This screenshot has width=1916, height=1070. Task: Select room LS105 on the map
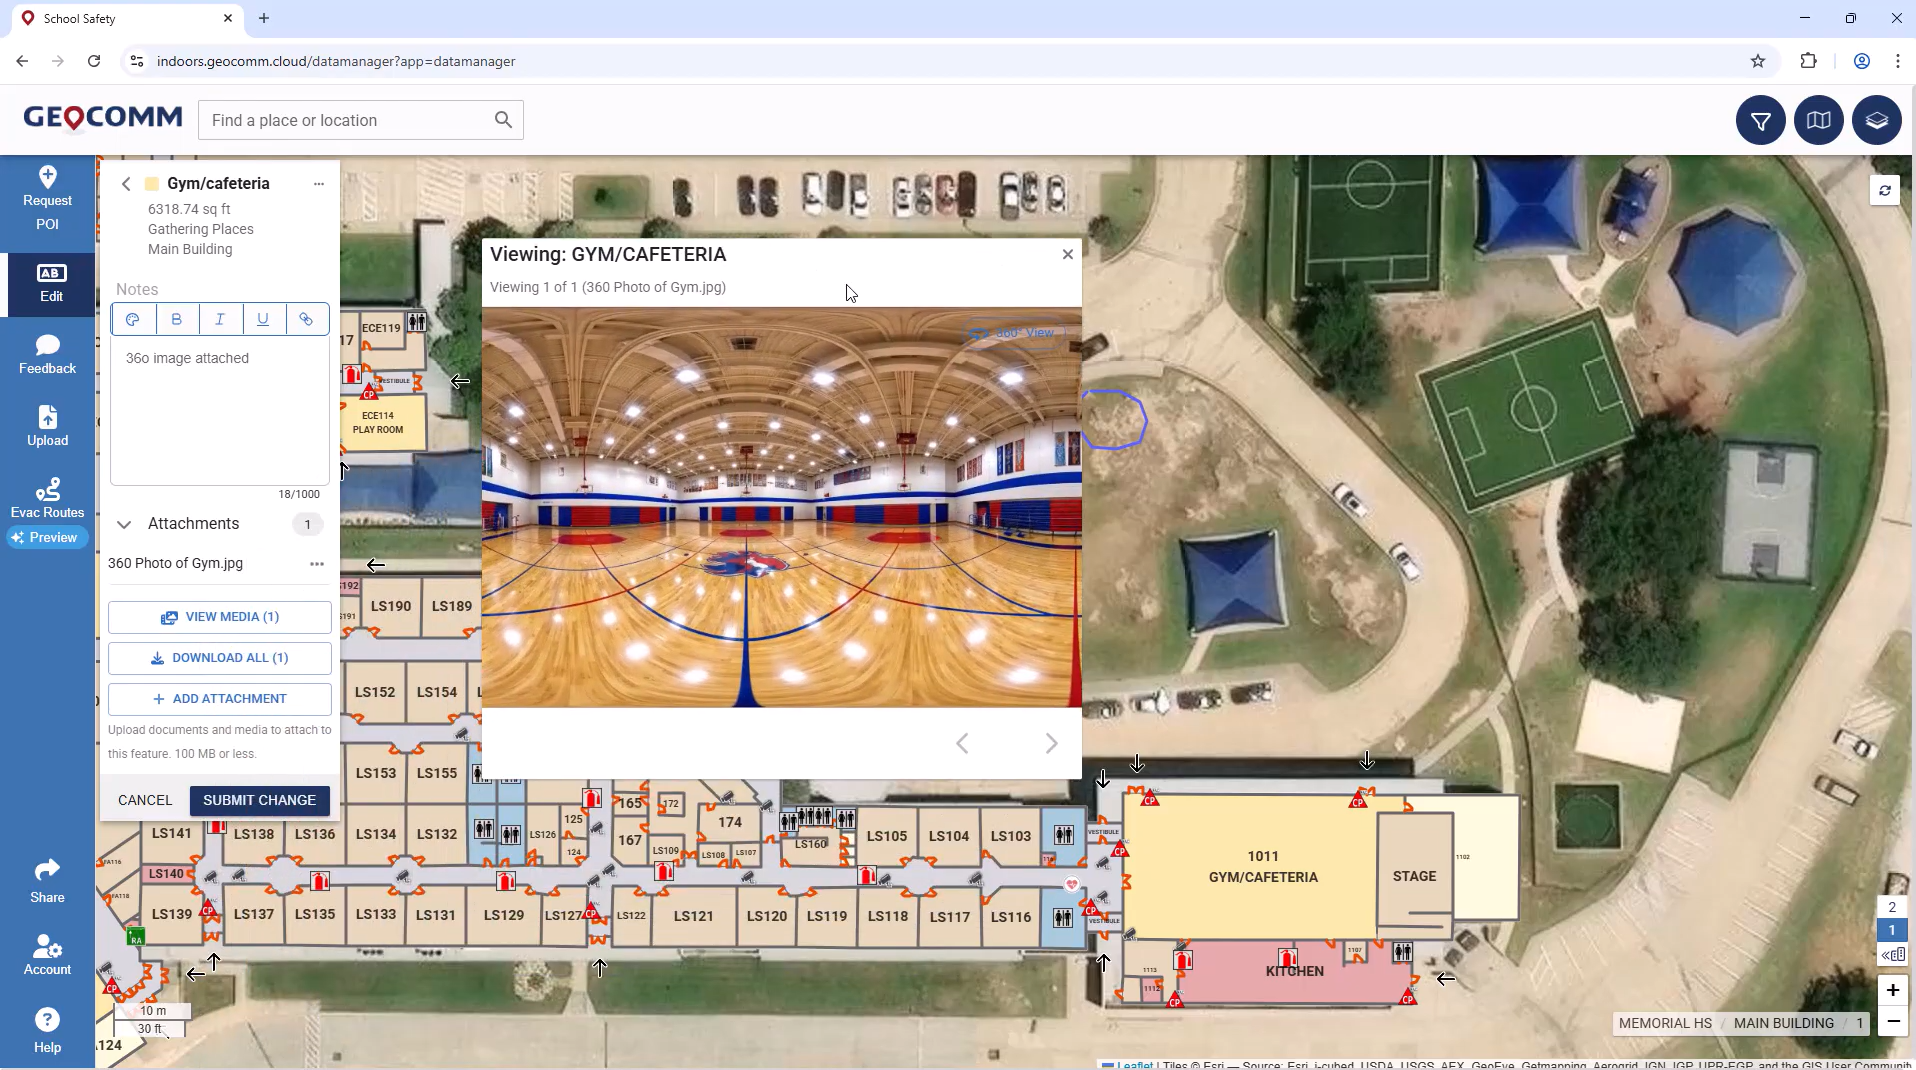[x=887, y=836]
